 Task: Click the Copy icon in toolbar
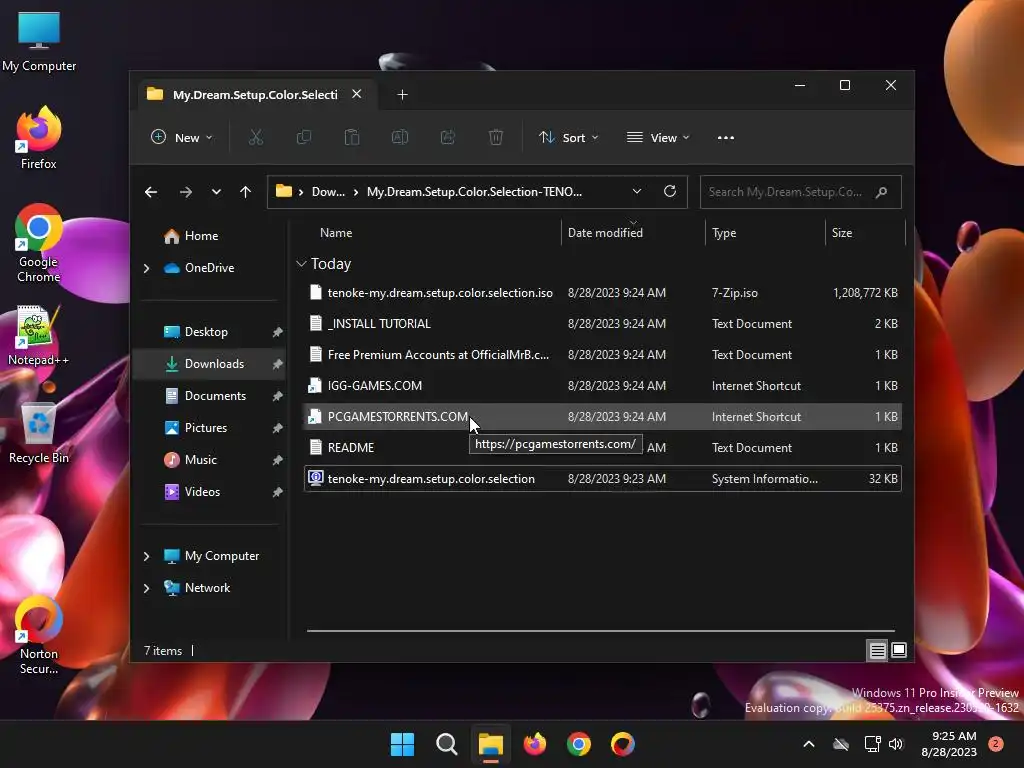304,137
